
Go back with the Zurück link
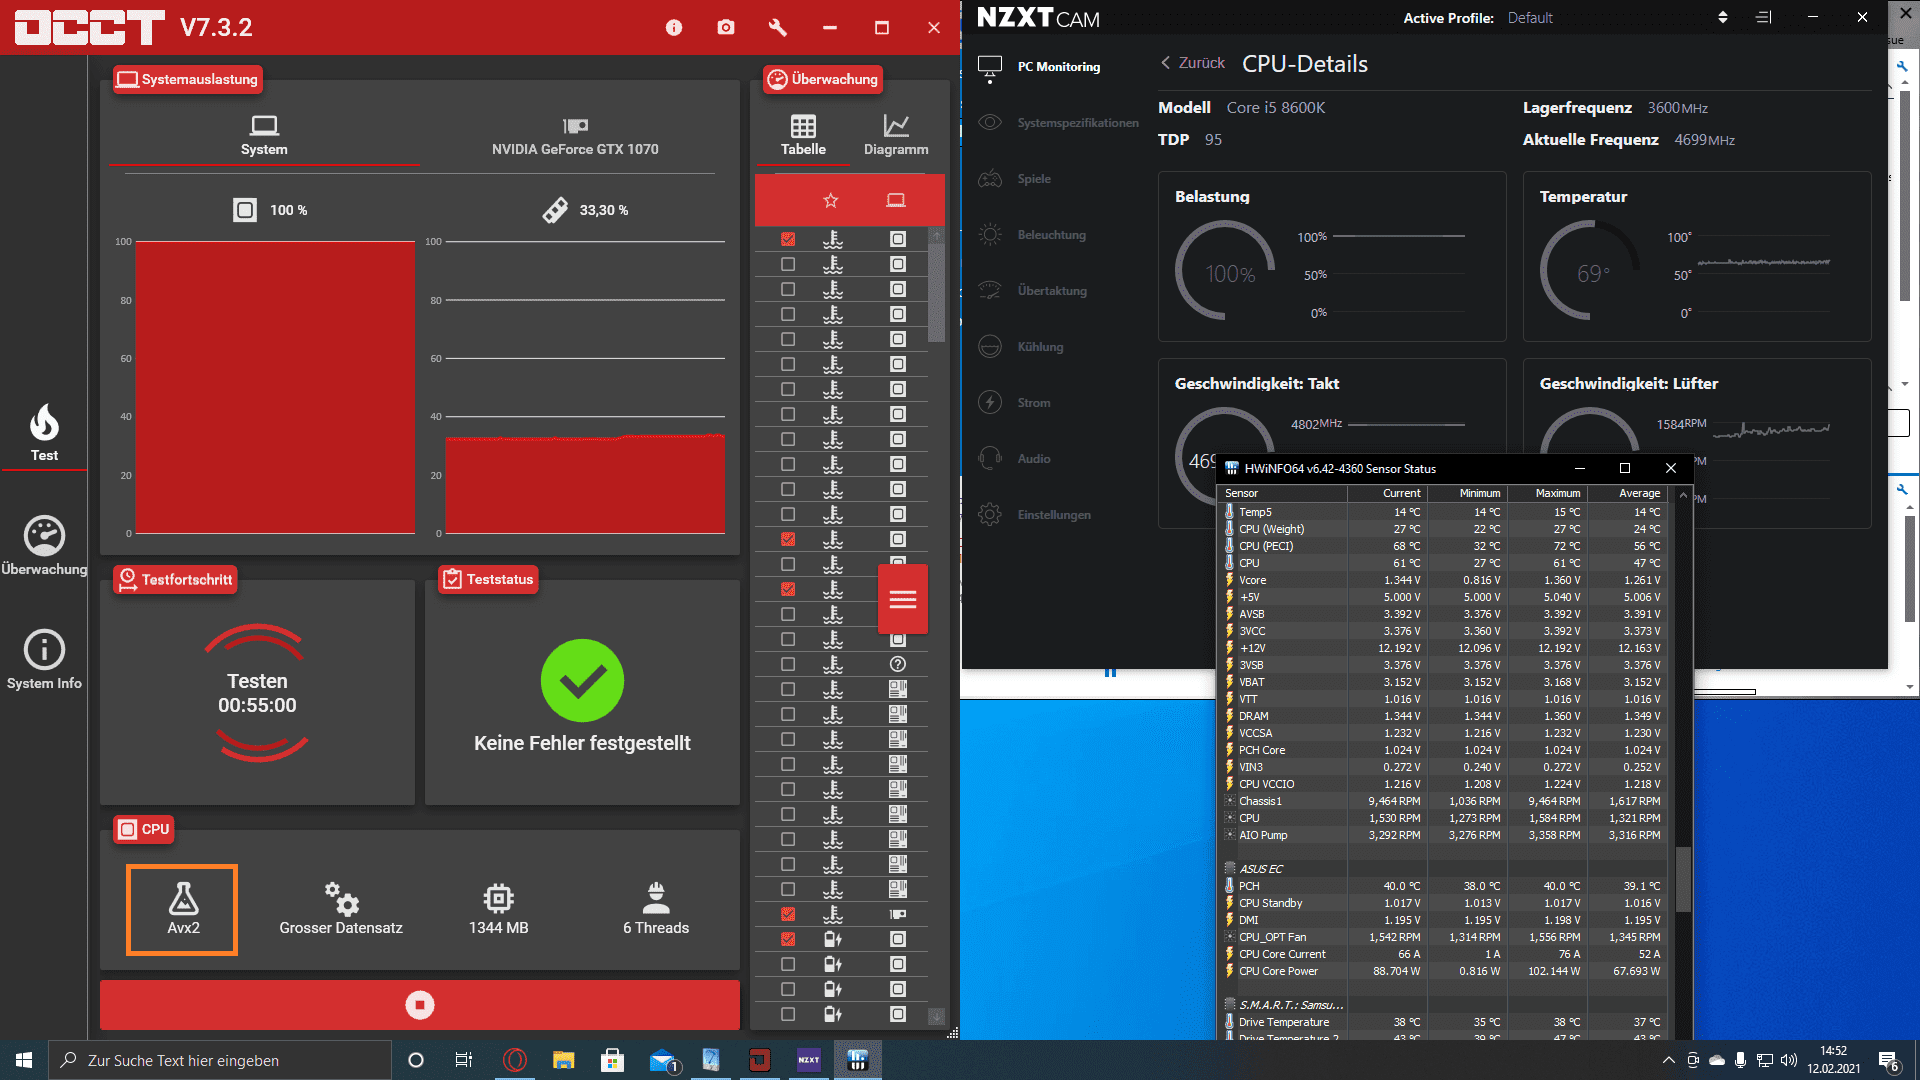point(1192,63)
